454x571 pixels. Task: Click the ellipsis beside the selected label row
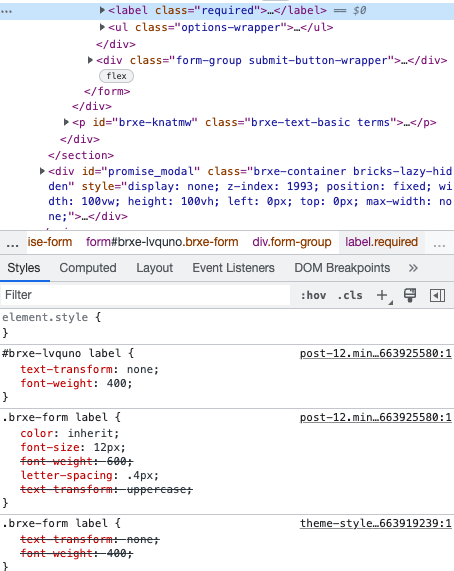coord(7,11)
